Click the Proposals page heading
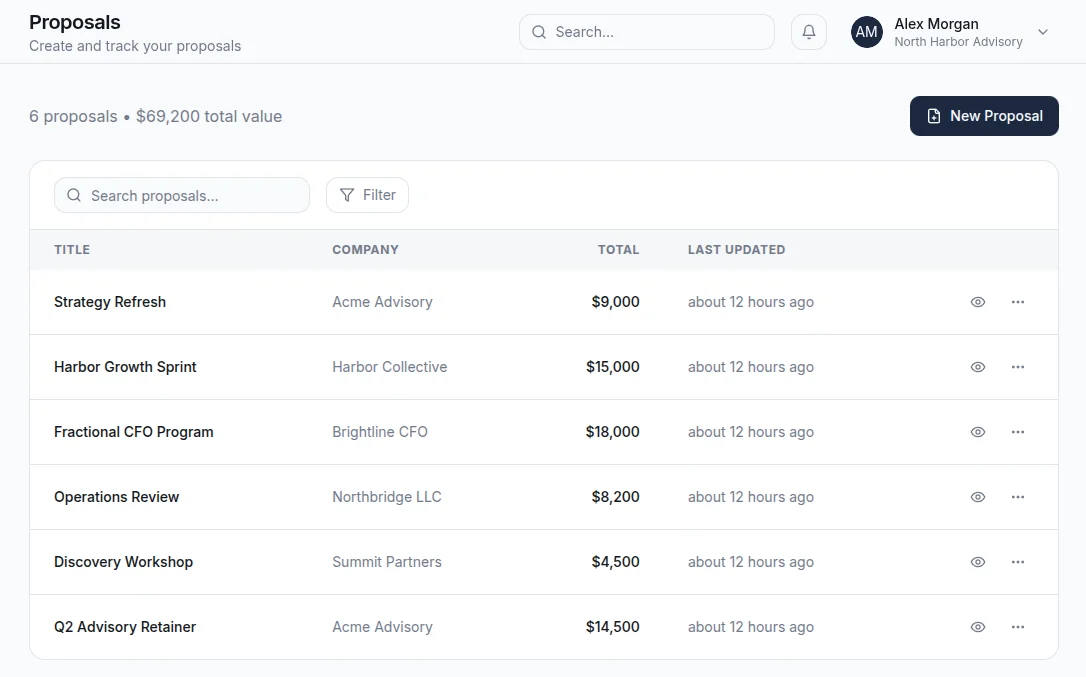Screen dimensions: 1086x677 click(75, 22)
